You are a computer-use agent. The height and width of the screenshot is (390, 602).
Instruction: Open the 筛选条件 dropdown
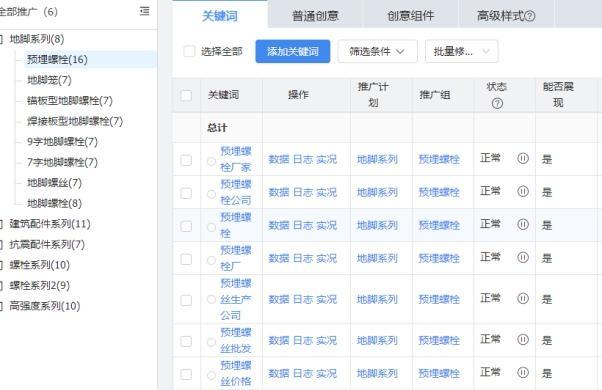coord(377,51)
